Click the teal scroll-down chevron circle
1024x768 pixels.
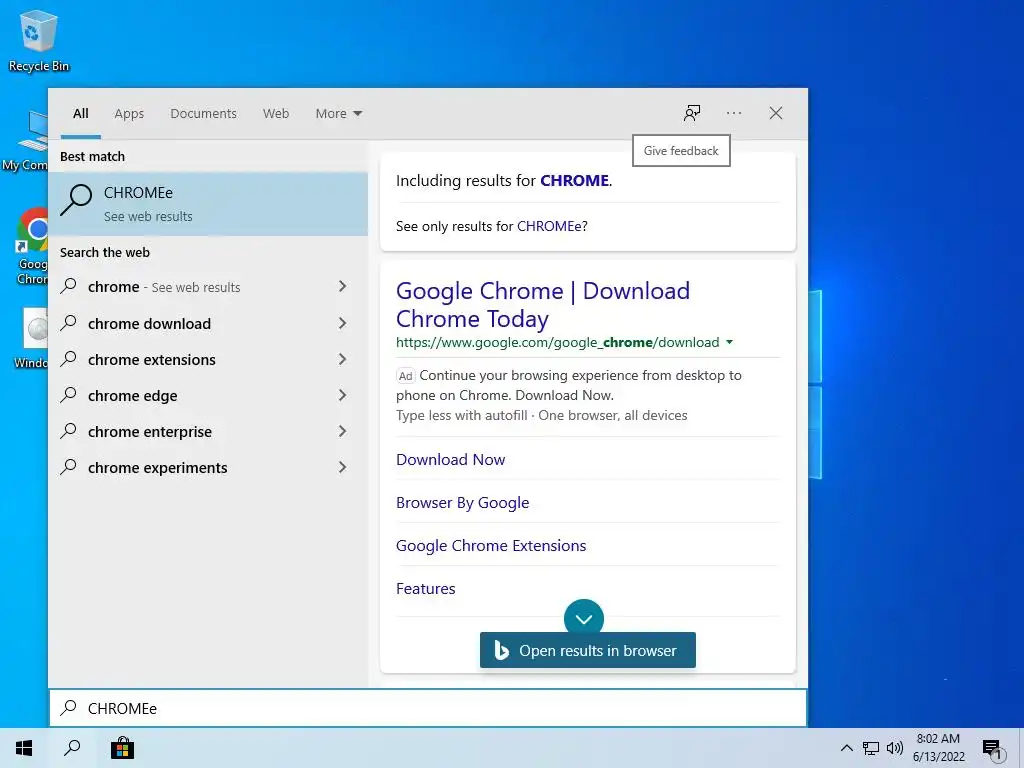(x=584, y=618)
